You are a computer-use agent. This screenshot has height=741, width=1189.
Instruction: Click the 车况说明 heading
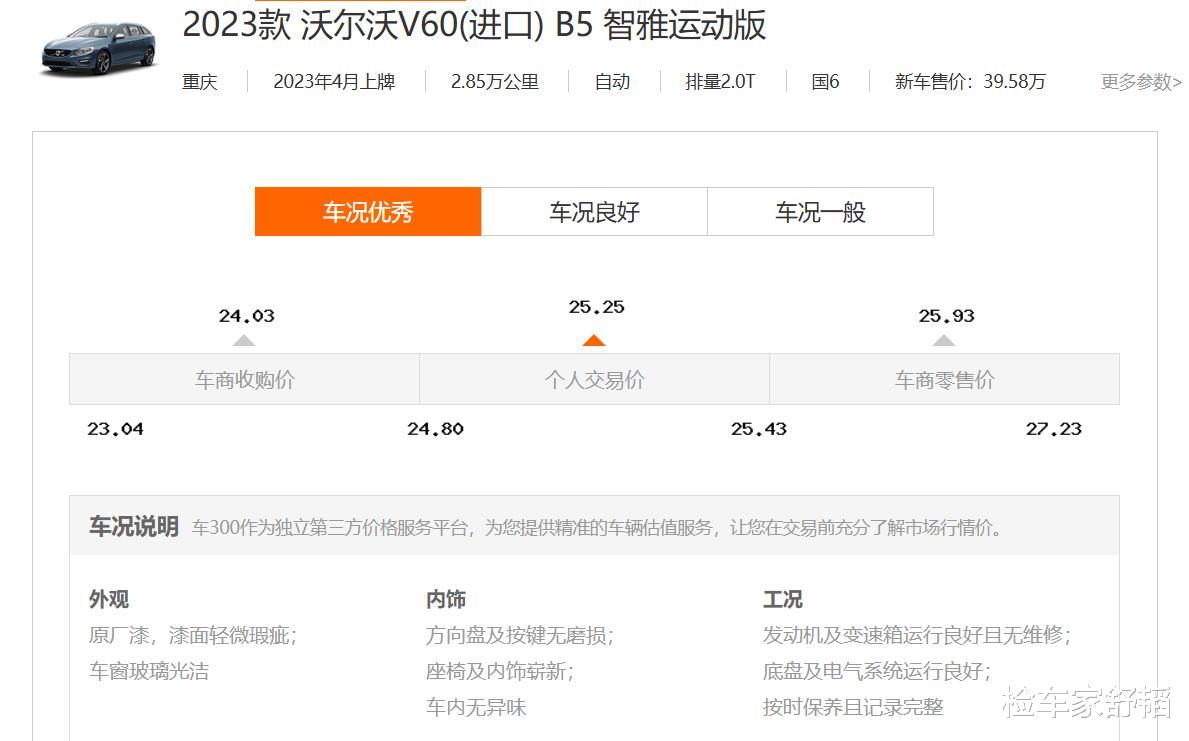134,526
